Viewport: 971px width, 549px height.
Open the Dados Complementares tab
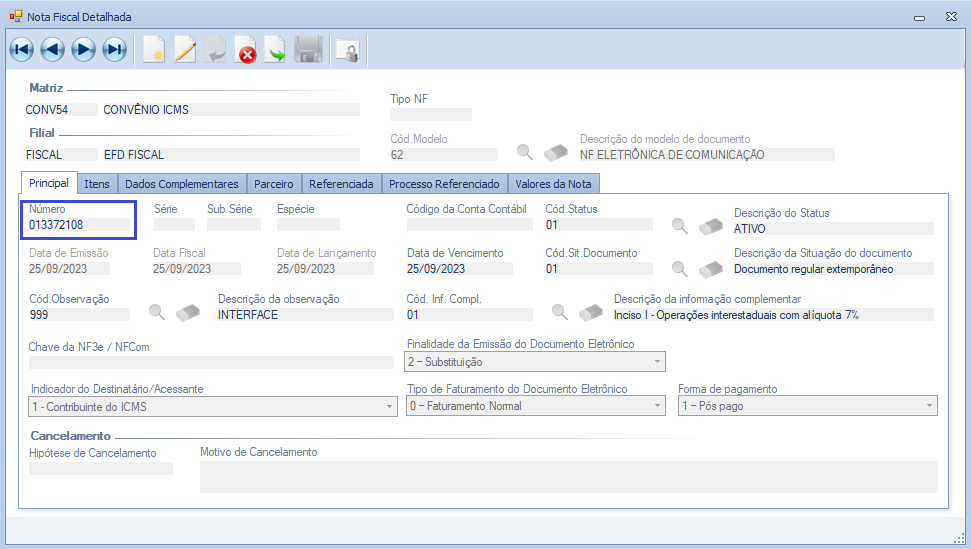[182, 184]
